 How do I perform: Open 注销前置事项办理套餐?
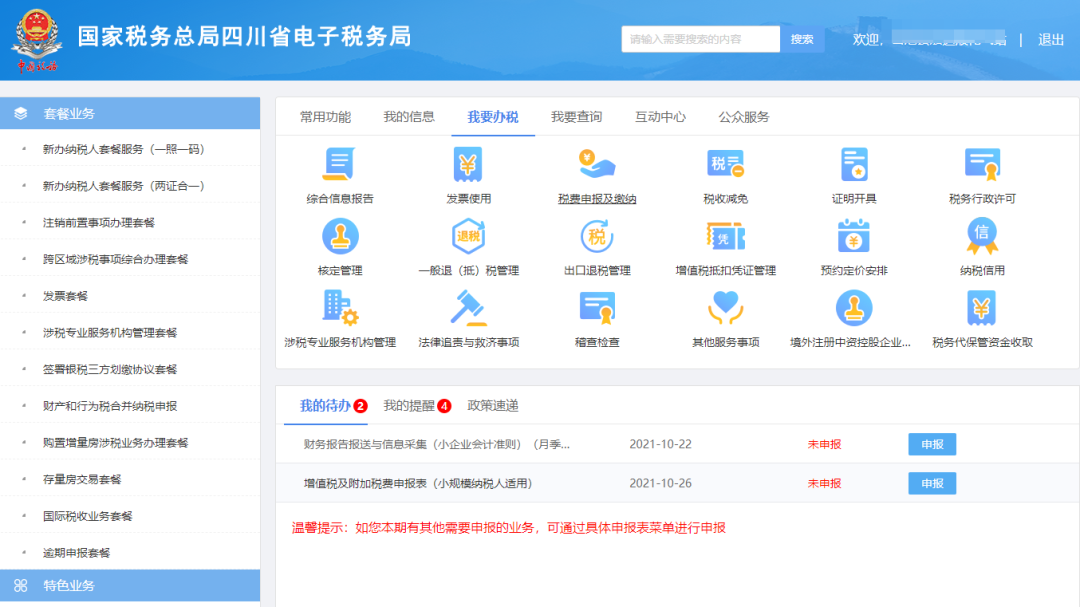98,223
